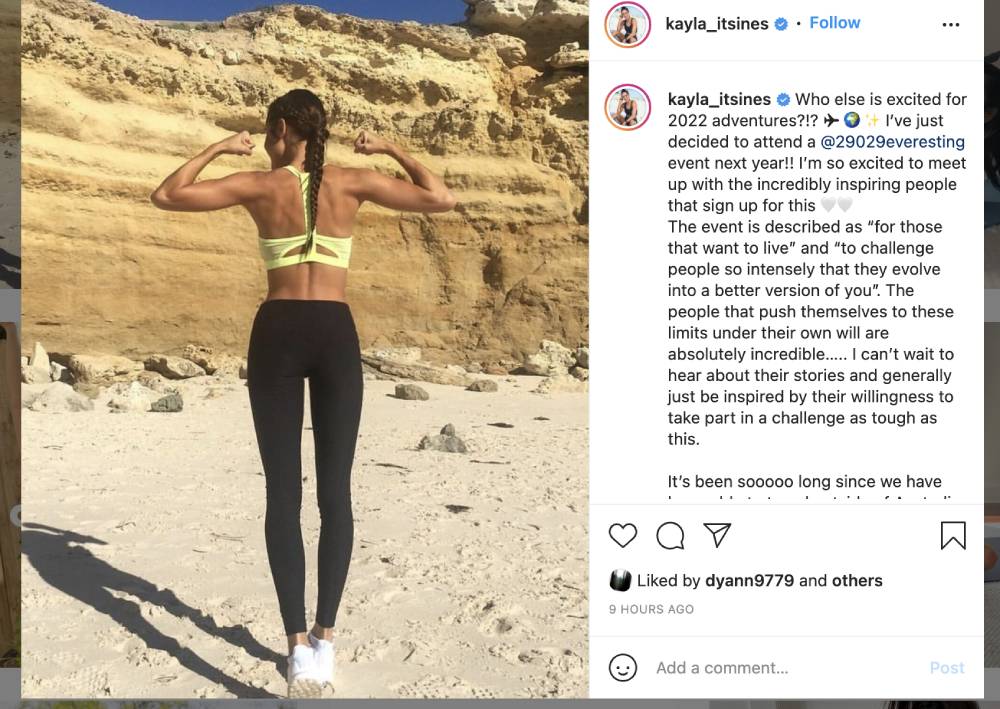Open the three-dot more options menu
This screenshot has height=709, width=1000.
(950, 24)
